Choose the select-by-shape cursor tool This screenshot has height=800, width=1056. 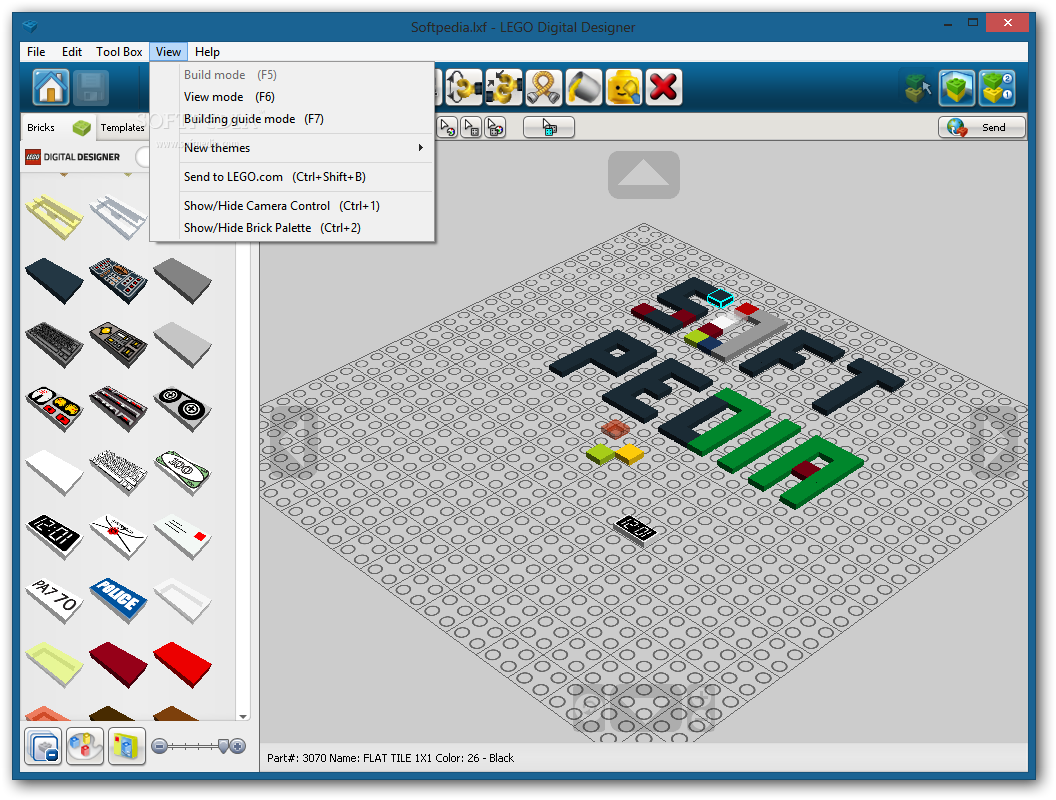471,127
